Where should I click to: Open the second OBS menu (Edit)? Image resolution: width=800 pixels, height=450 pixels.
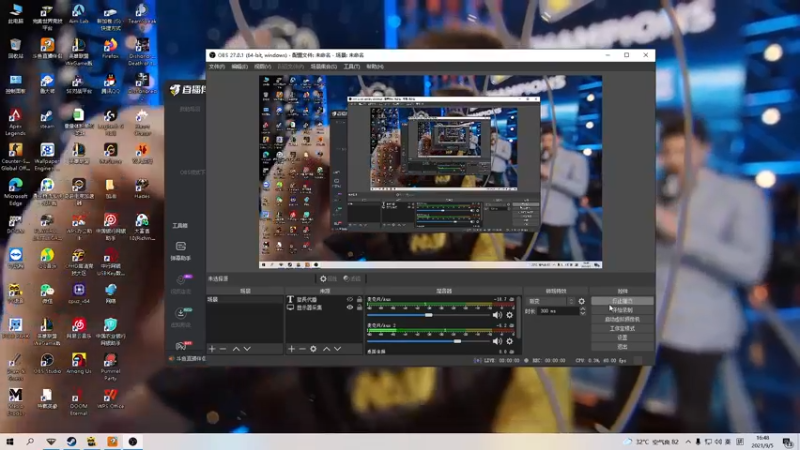click(x=239, y=67)
